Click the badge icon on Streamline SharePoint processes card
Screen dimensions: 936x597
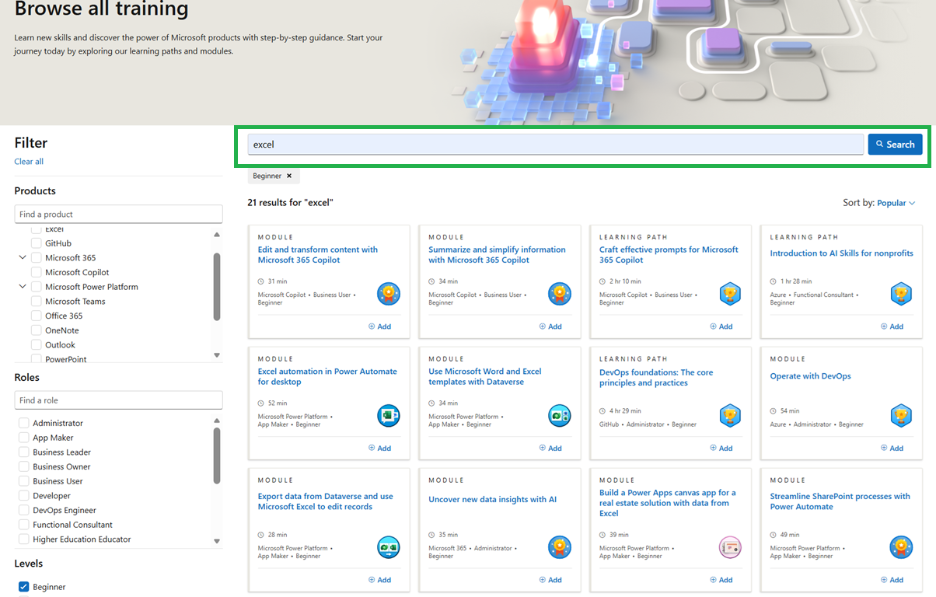pyautogui.click(x=901, y=547)
